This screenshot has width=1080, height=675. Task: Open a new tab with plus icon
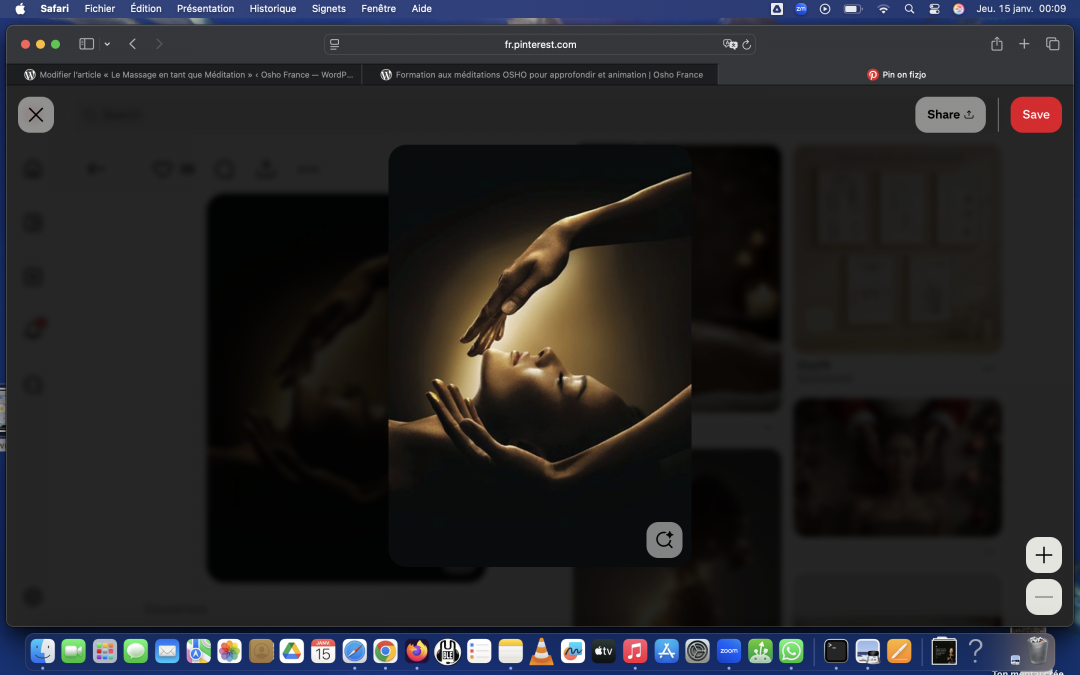(1024, 44)
